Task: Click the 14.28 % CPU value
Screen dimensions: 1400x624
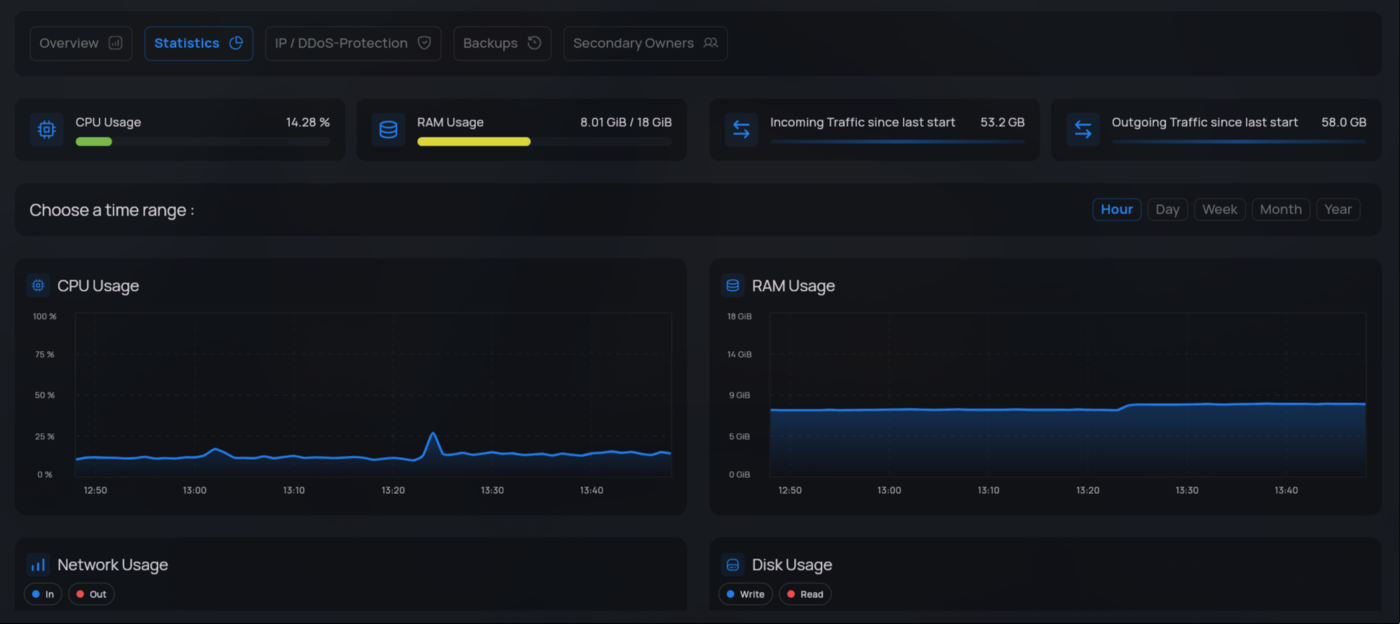Action: click(308, 122)
